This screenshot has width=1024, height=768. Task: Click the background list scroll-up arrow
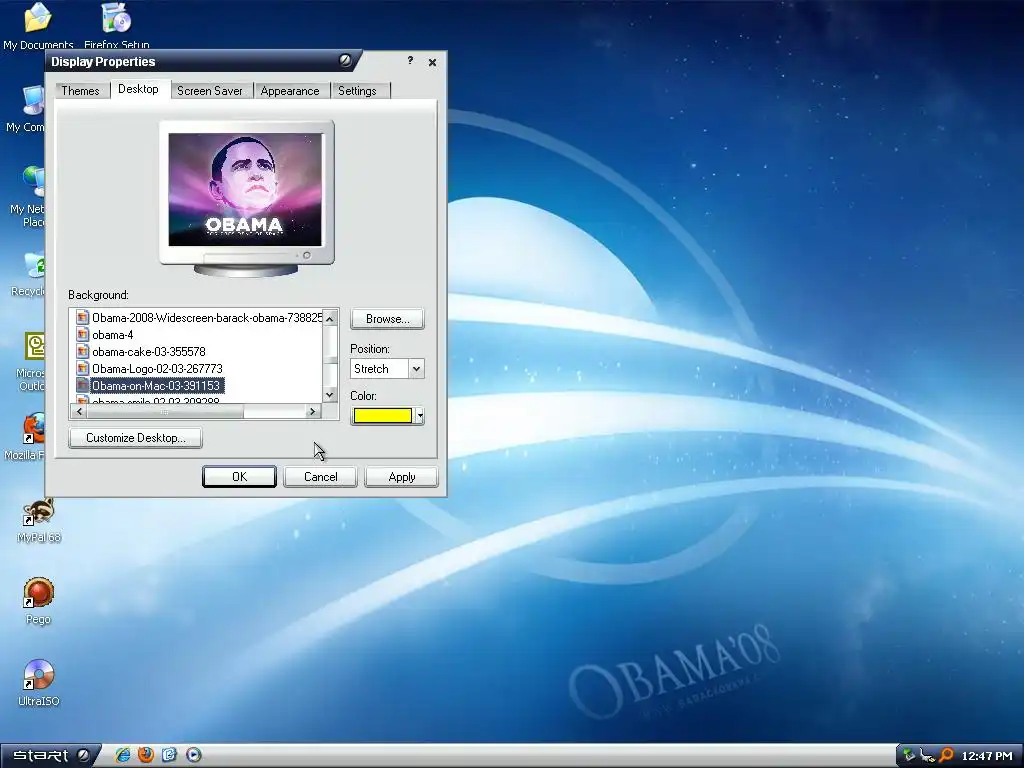pos(330,319)
